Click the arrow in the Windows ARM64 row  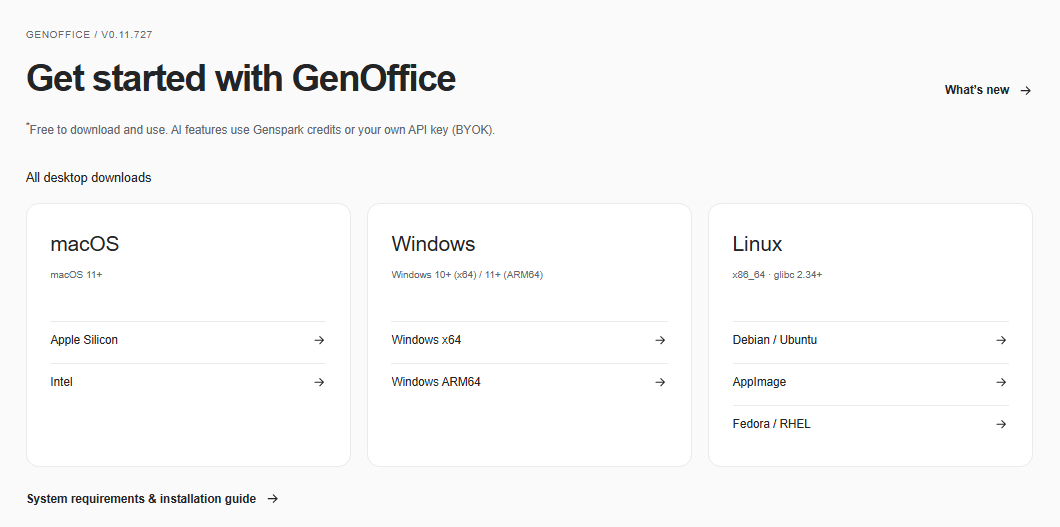[x=660, y=382]
